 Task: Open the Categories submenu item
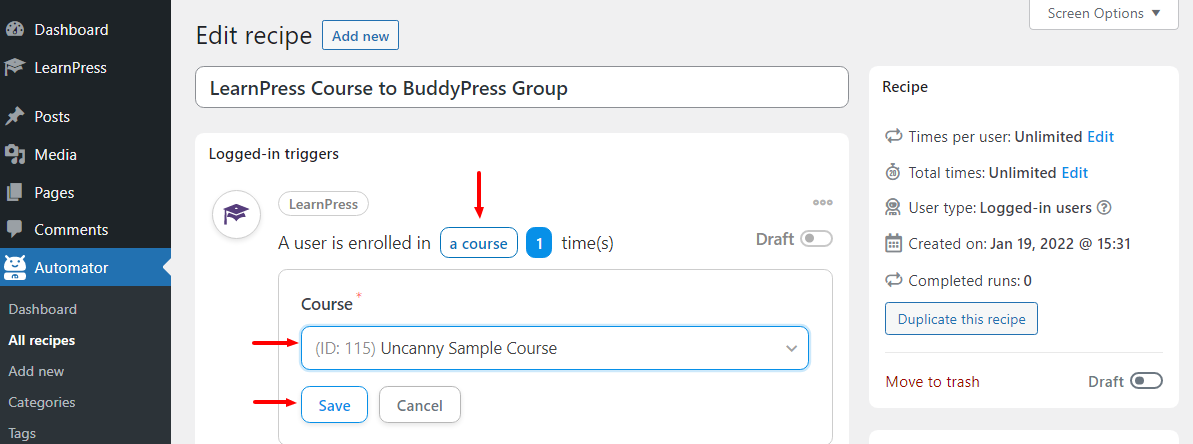42,402
